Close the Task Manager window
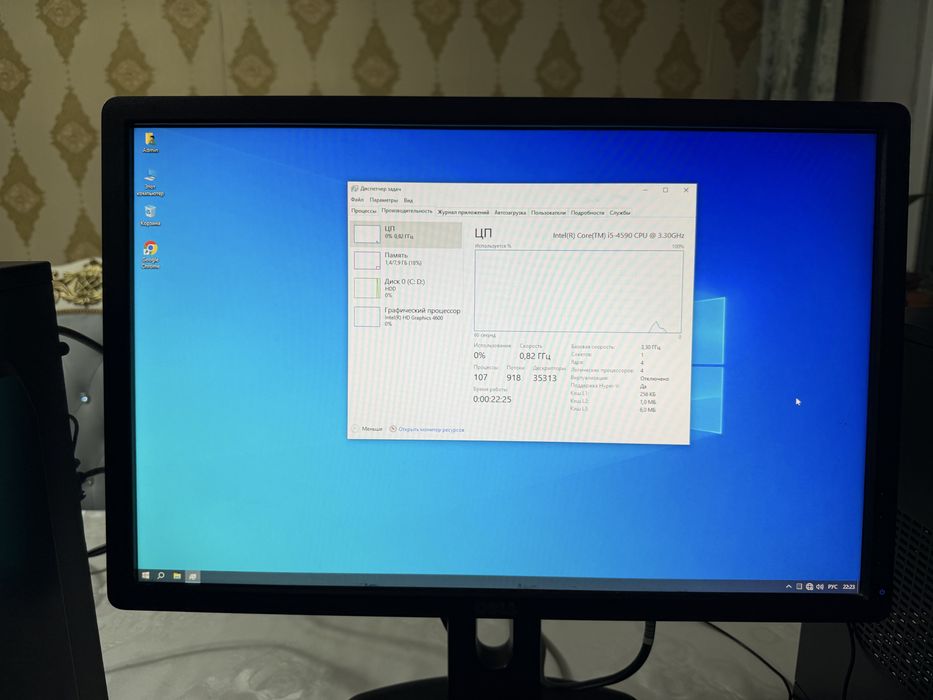933x700 pixels. tap(685, 190)
